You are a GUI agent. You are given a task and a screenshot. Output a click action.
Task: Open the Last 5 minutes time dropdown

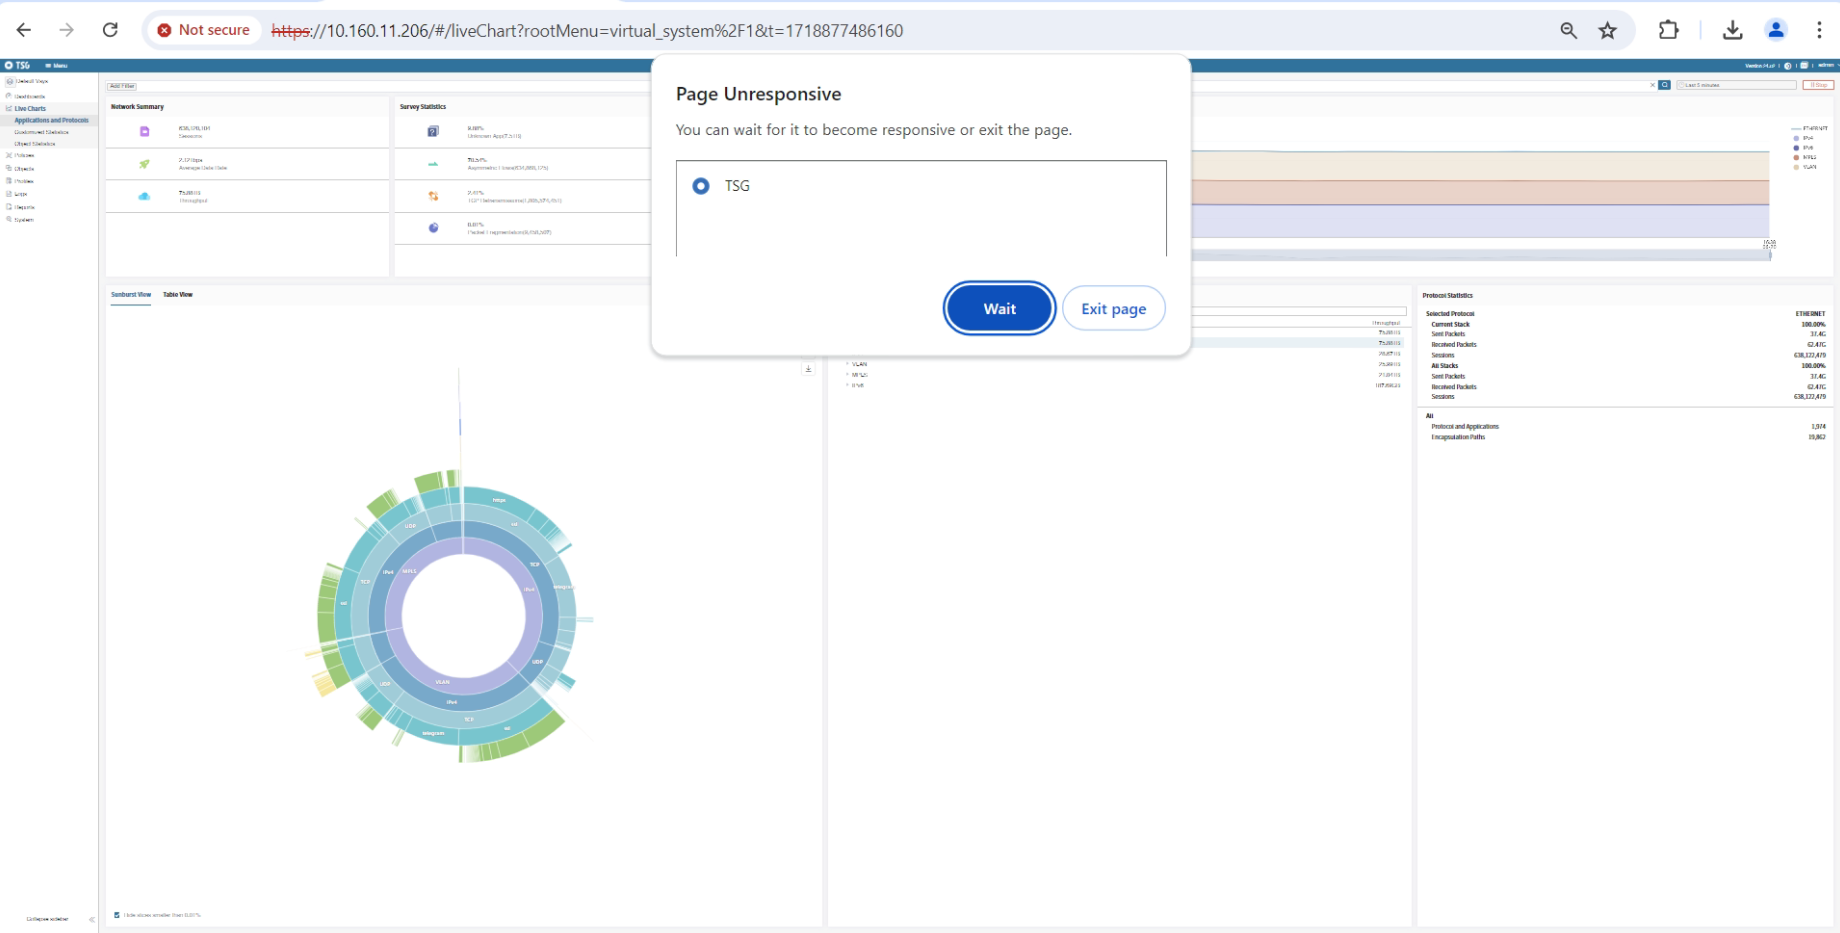coord(1735,85)
